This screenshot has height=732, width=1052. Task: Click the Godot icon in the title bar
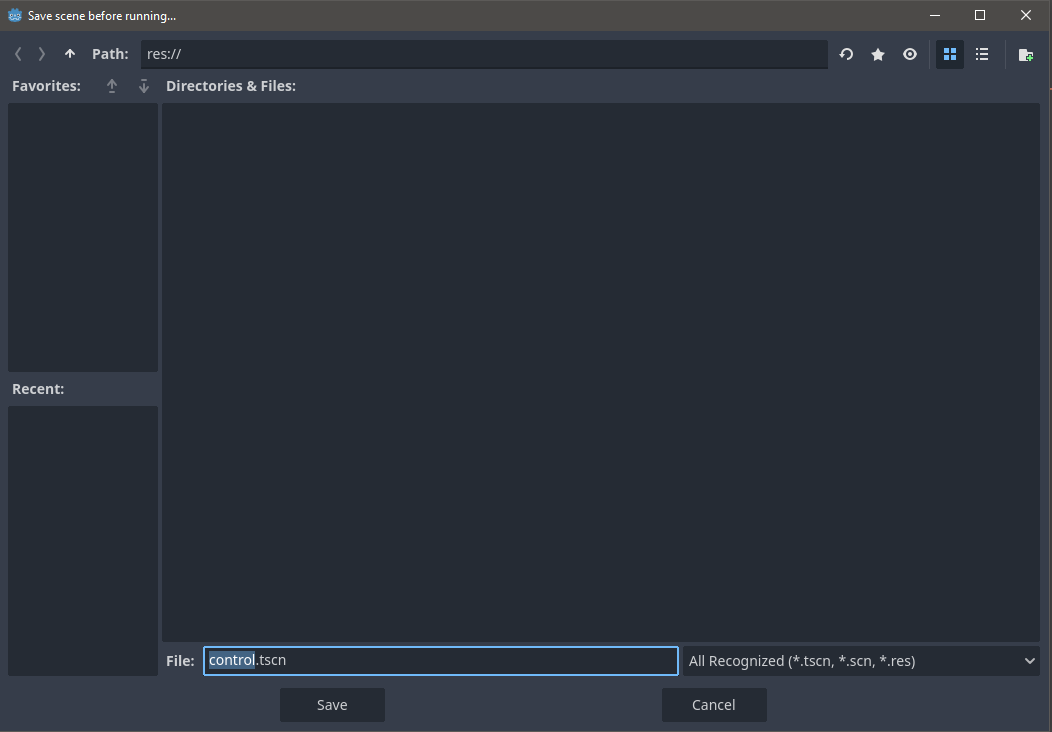point(15,15)
